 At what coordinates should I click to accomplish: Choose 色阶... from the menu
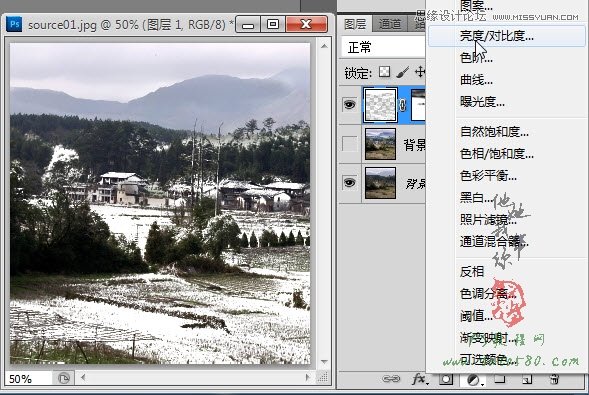(476, 58)
